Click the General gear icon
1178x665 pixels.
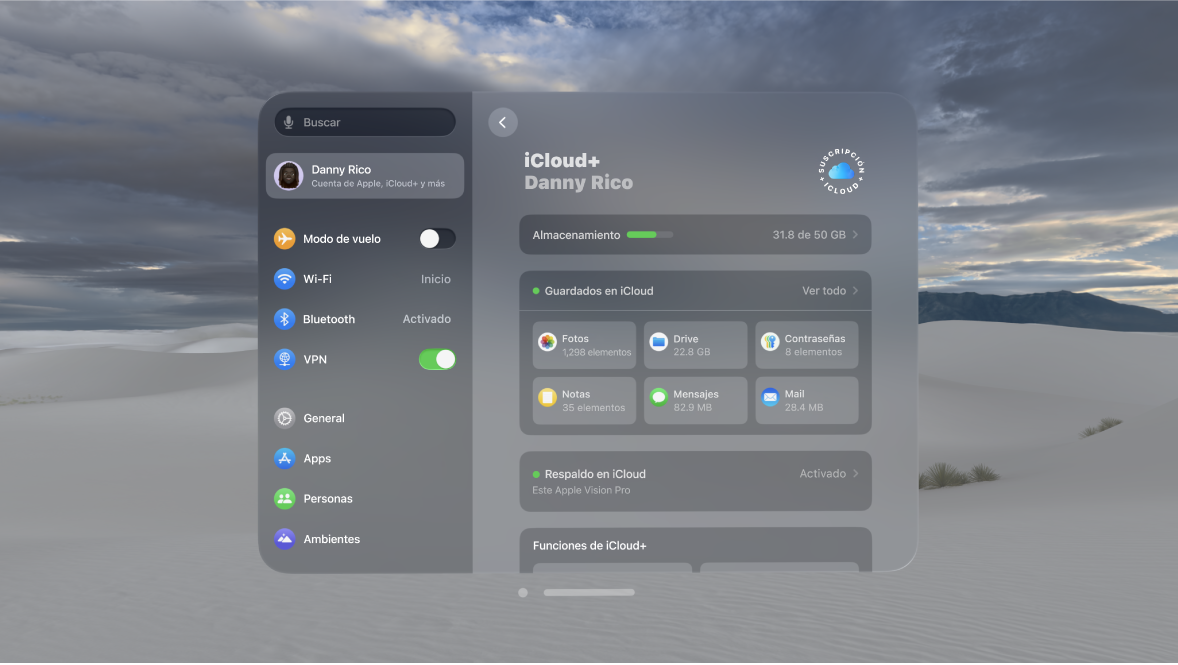[284, 418]
